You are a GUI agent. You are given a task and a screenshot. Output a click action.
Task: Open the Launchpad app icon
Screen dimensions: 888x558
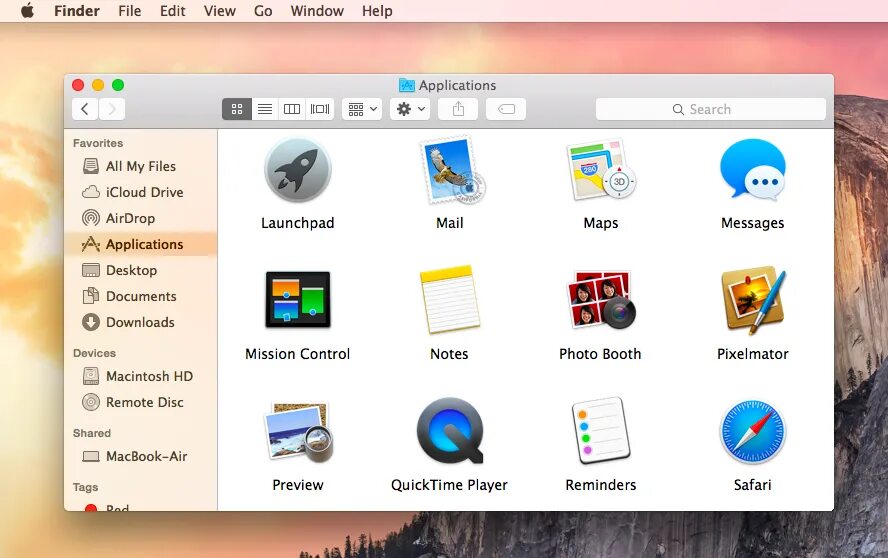tap(297, 170)
